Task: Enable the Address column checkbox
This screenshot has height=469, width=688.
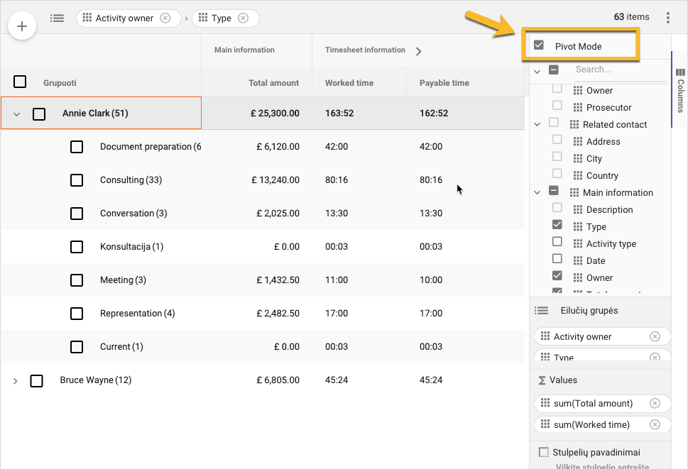Action: 557,140
